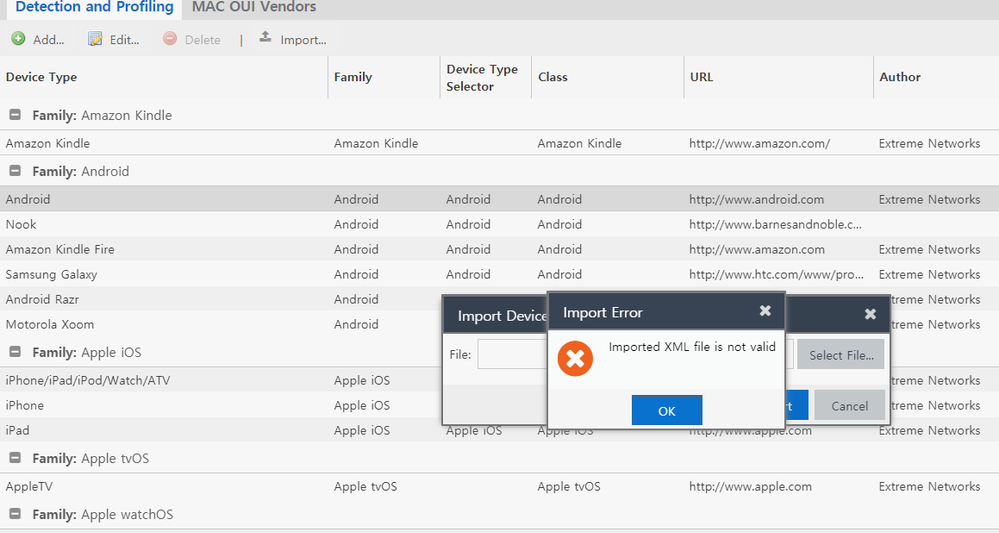The image size is (999, 533).
Task: Collapse the Apple watchOS family group
Action: [15, 514]
